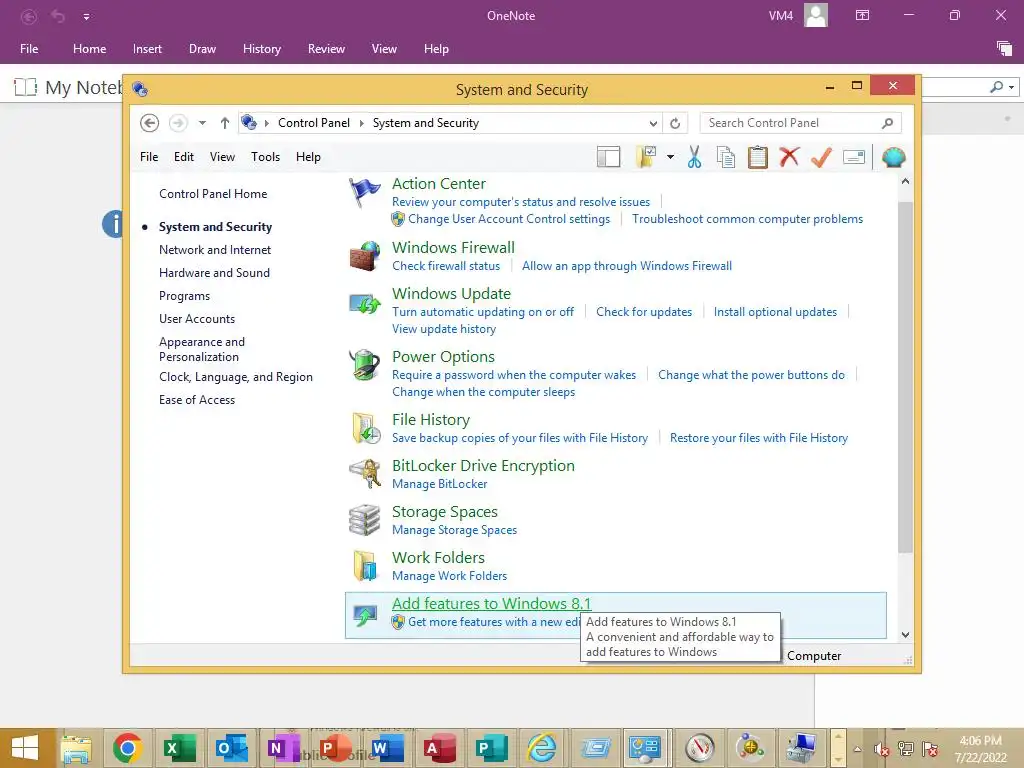Click the File History folder icon
The width and height of the screenshot is (1024, 768).
[x=365, y=428]
